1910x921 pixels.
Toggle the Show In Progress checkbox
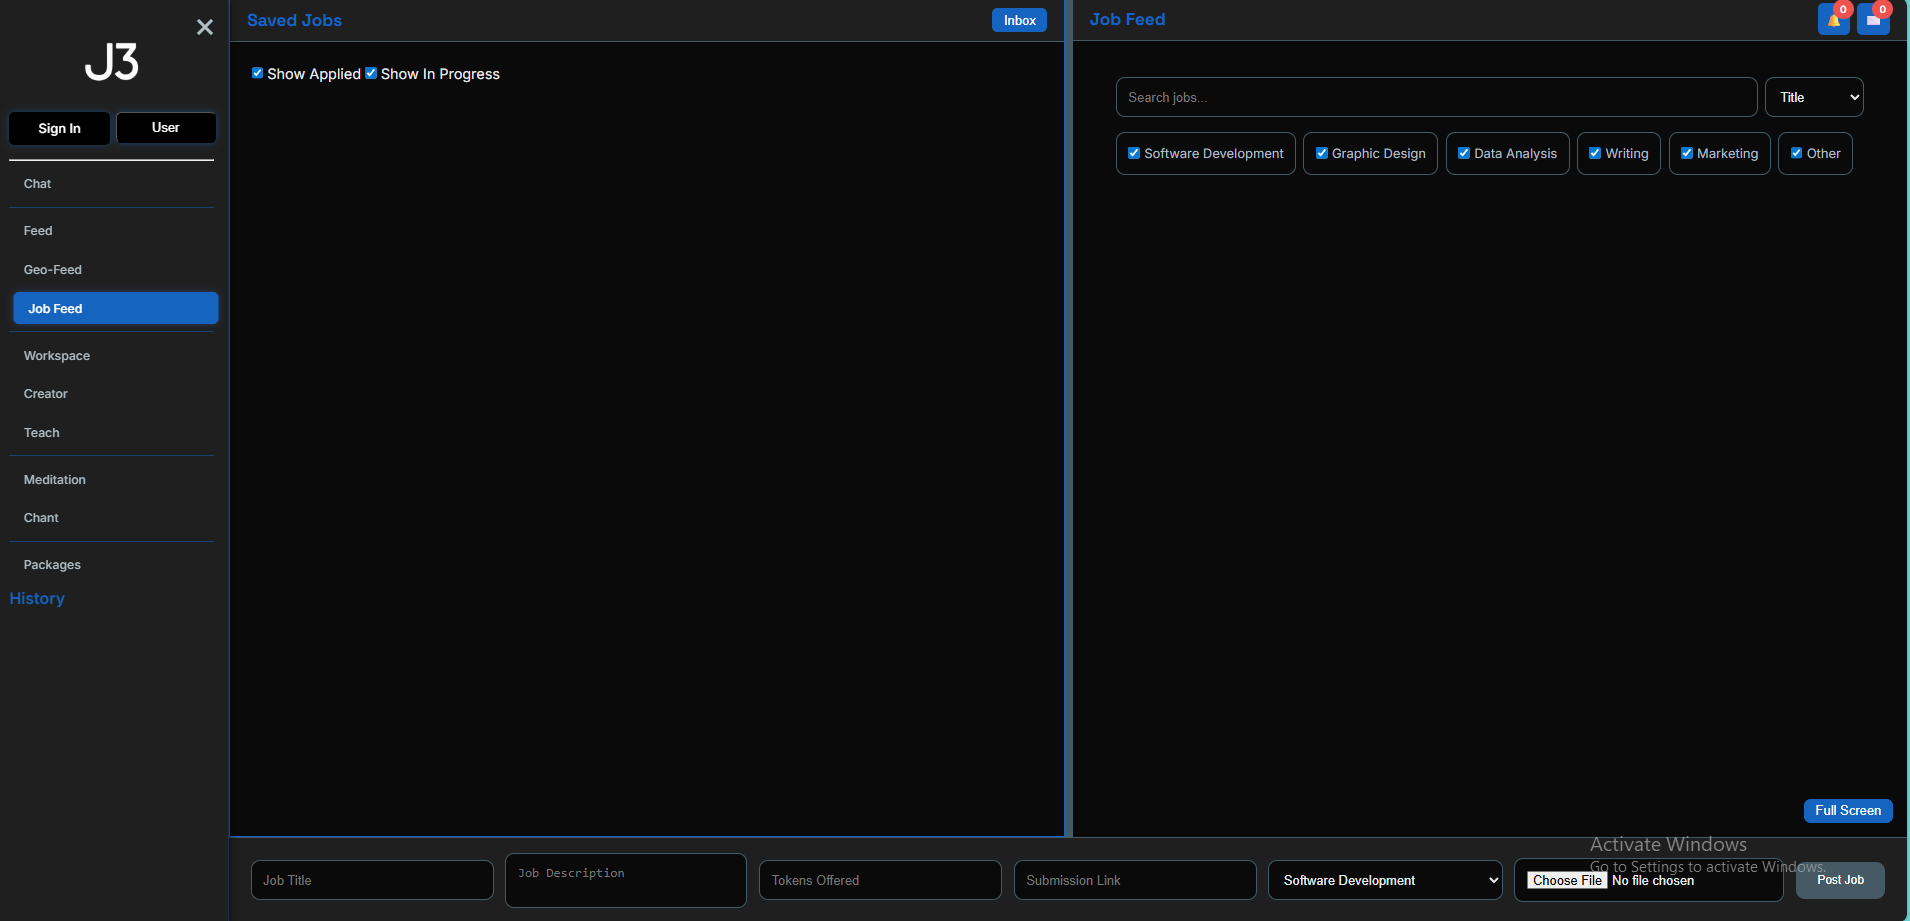[x=371, y=73]
